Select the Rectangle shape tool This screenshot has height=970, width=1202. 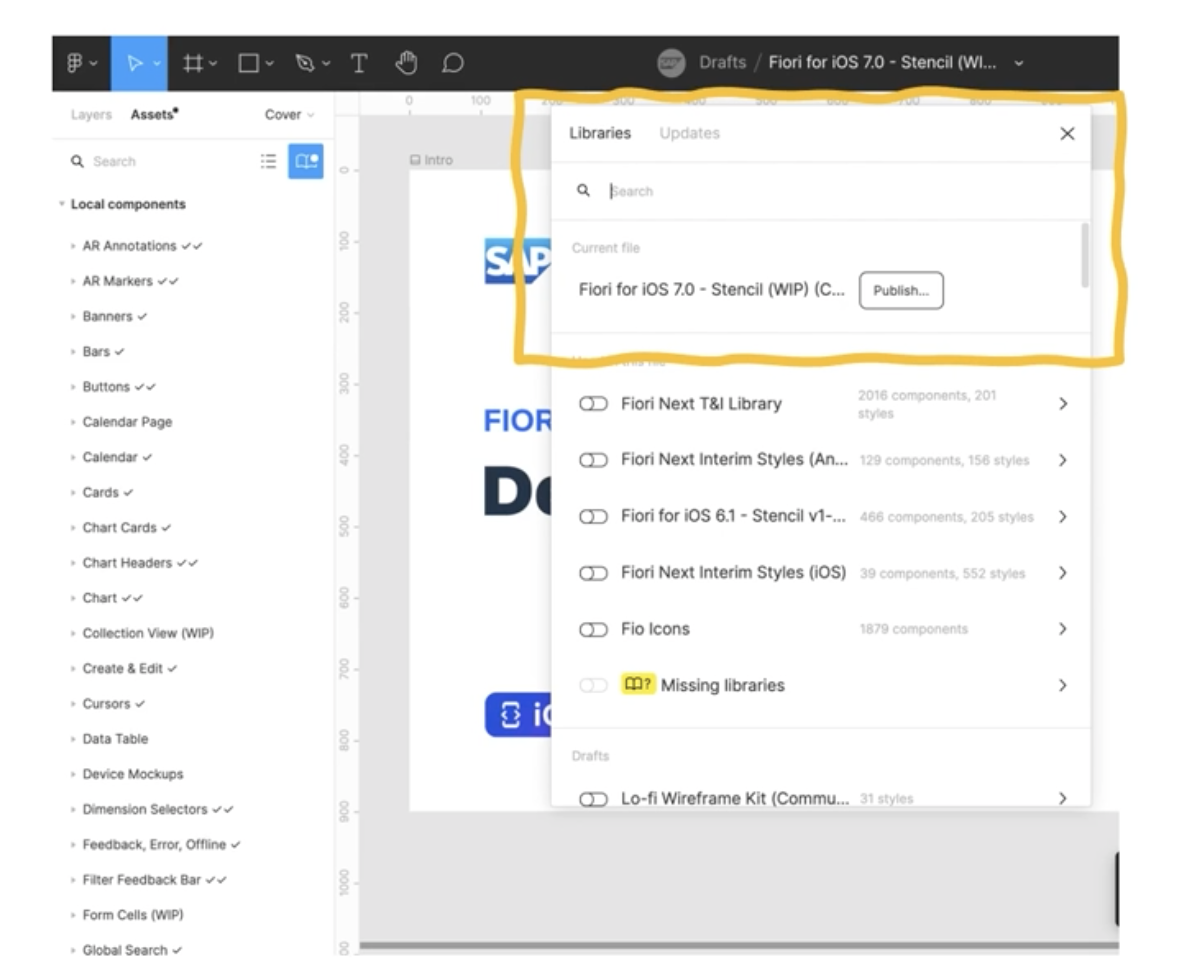[x=249, y=63]
